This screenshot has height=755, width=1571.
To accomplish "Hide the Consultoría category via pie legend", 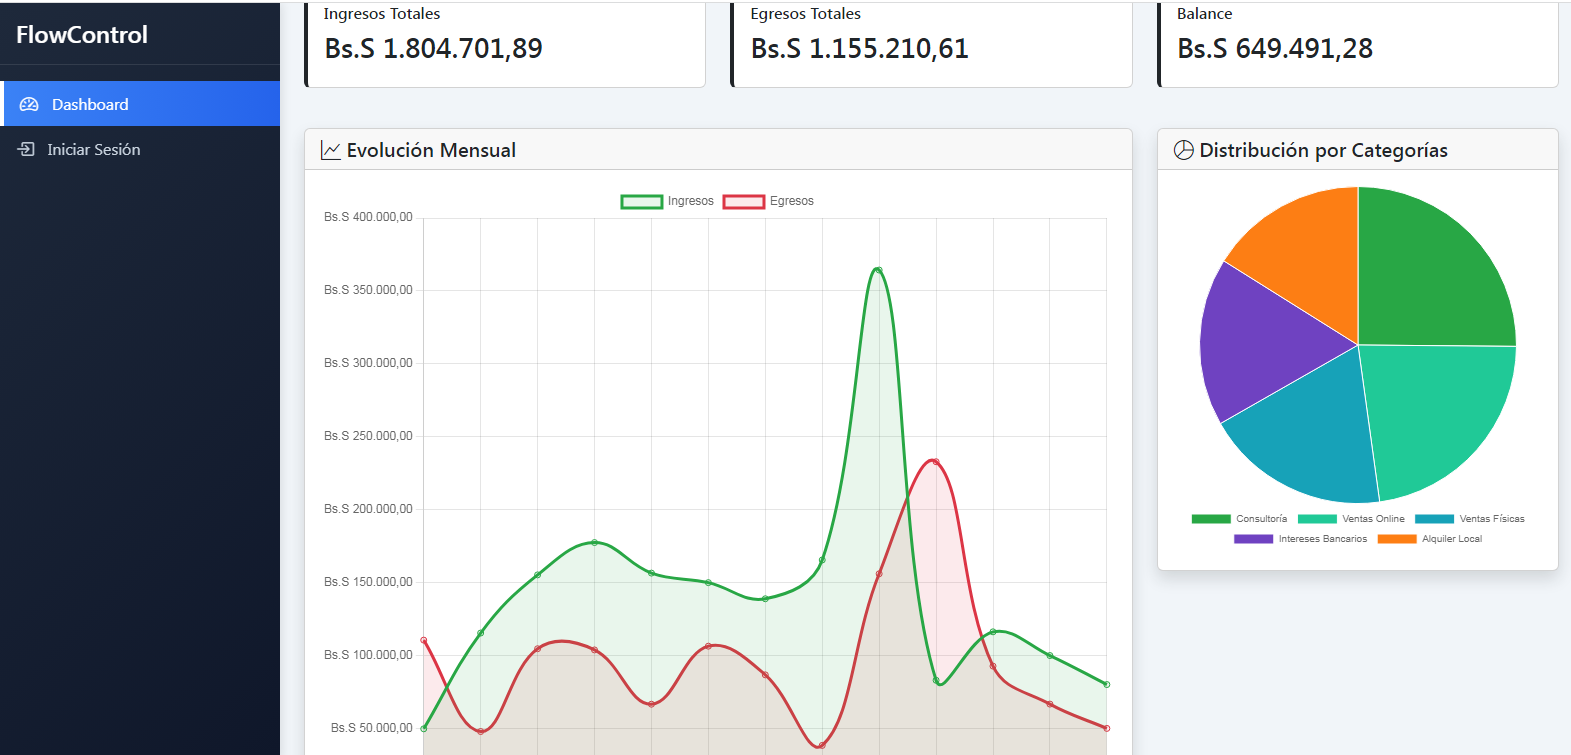I will pos(1239,519).
